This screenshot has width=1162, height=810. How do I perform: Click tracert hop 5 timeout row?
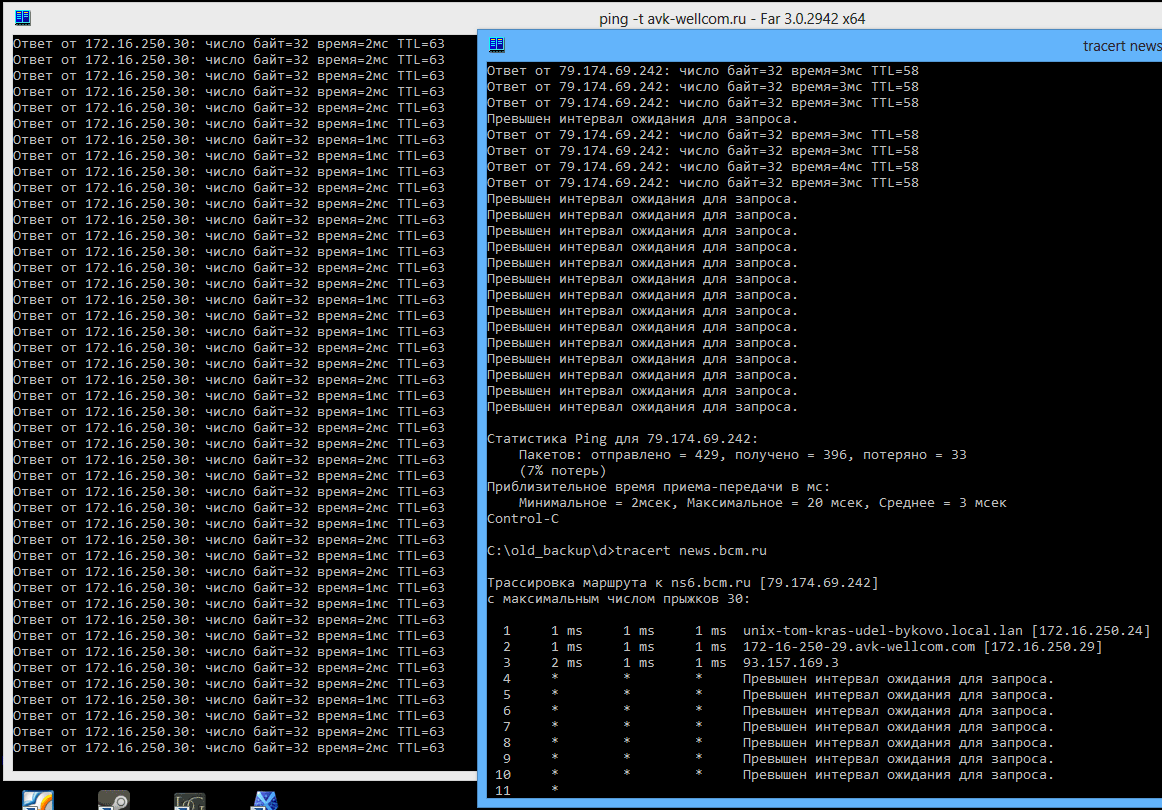coord(778,695)
